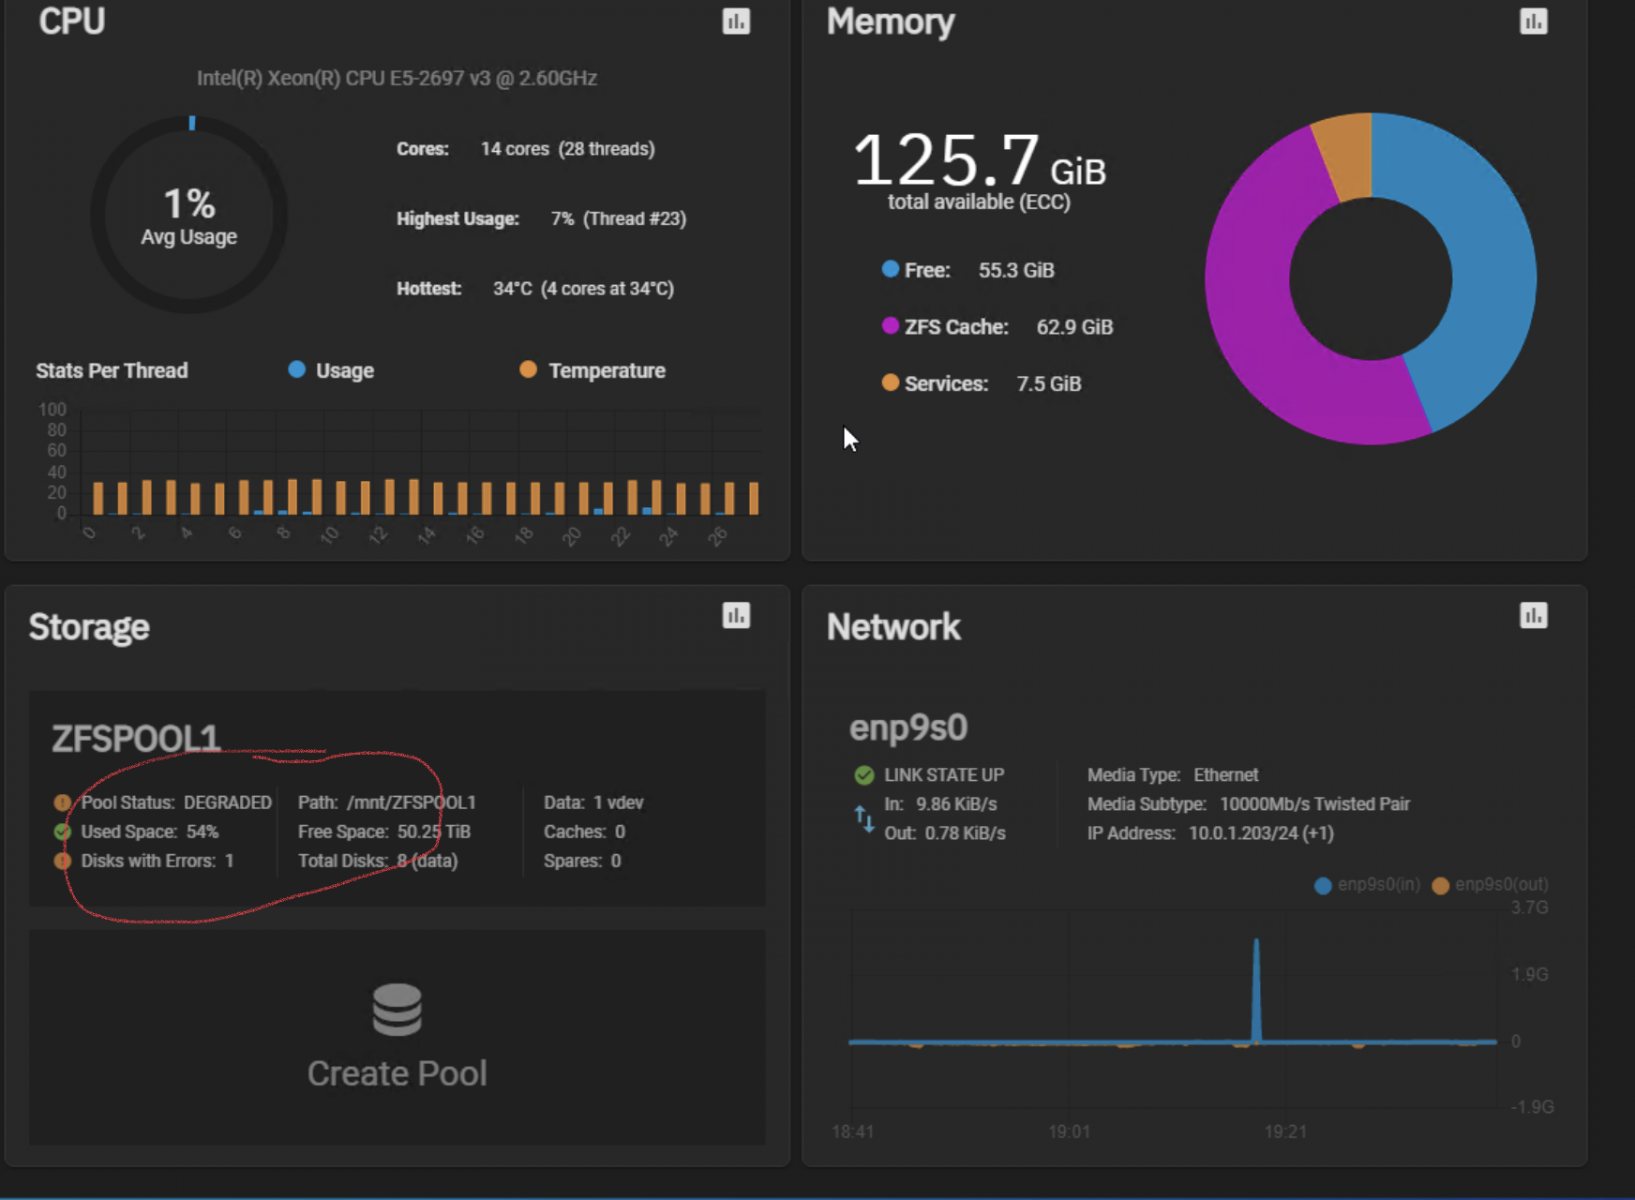Click the Path: /mnt/ZFSPOOL1 text
The width and height of the screenshot is (1635, 1200).
(387, 803)
